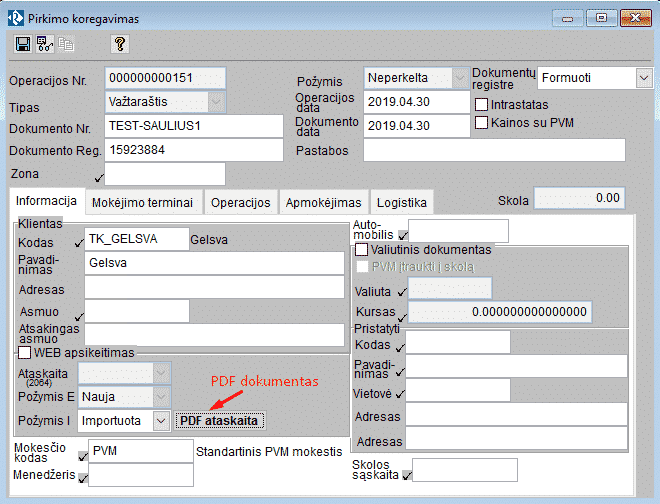Toggle the Kainos su PVM checkbox
Screen dimensions: 660x504
pyautogui.click(x=481, y=123)
